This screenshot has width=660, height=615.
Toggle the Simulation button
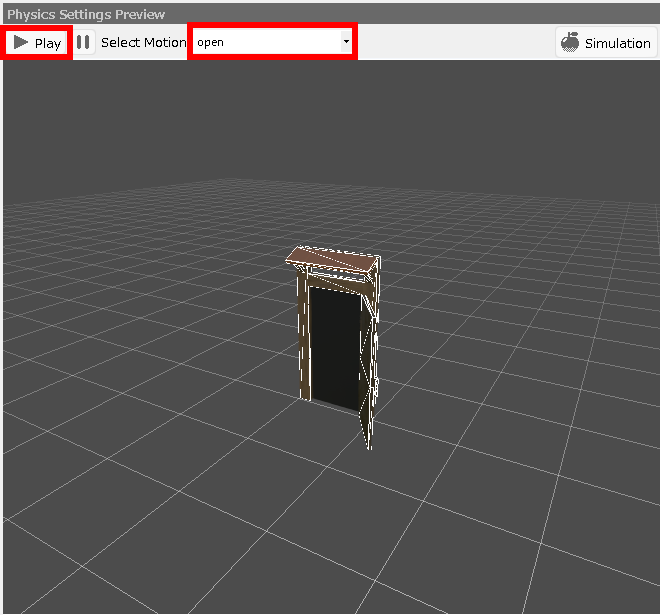tap(606, 43)
